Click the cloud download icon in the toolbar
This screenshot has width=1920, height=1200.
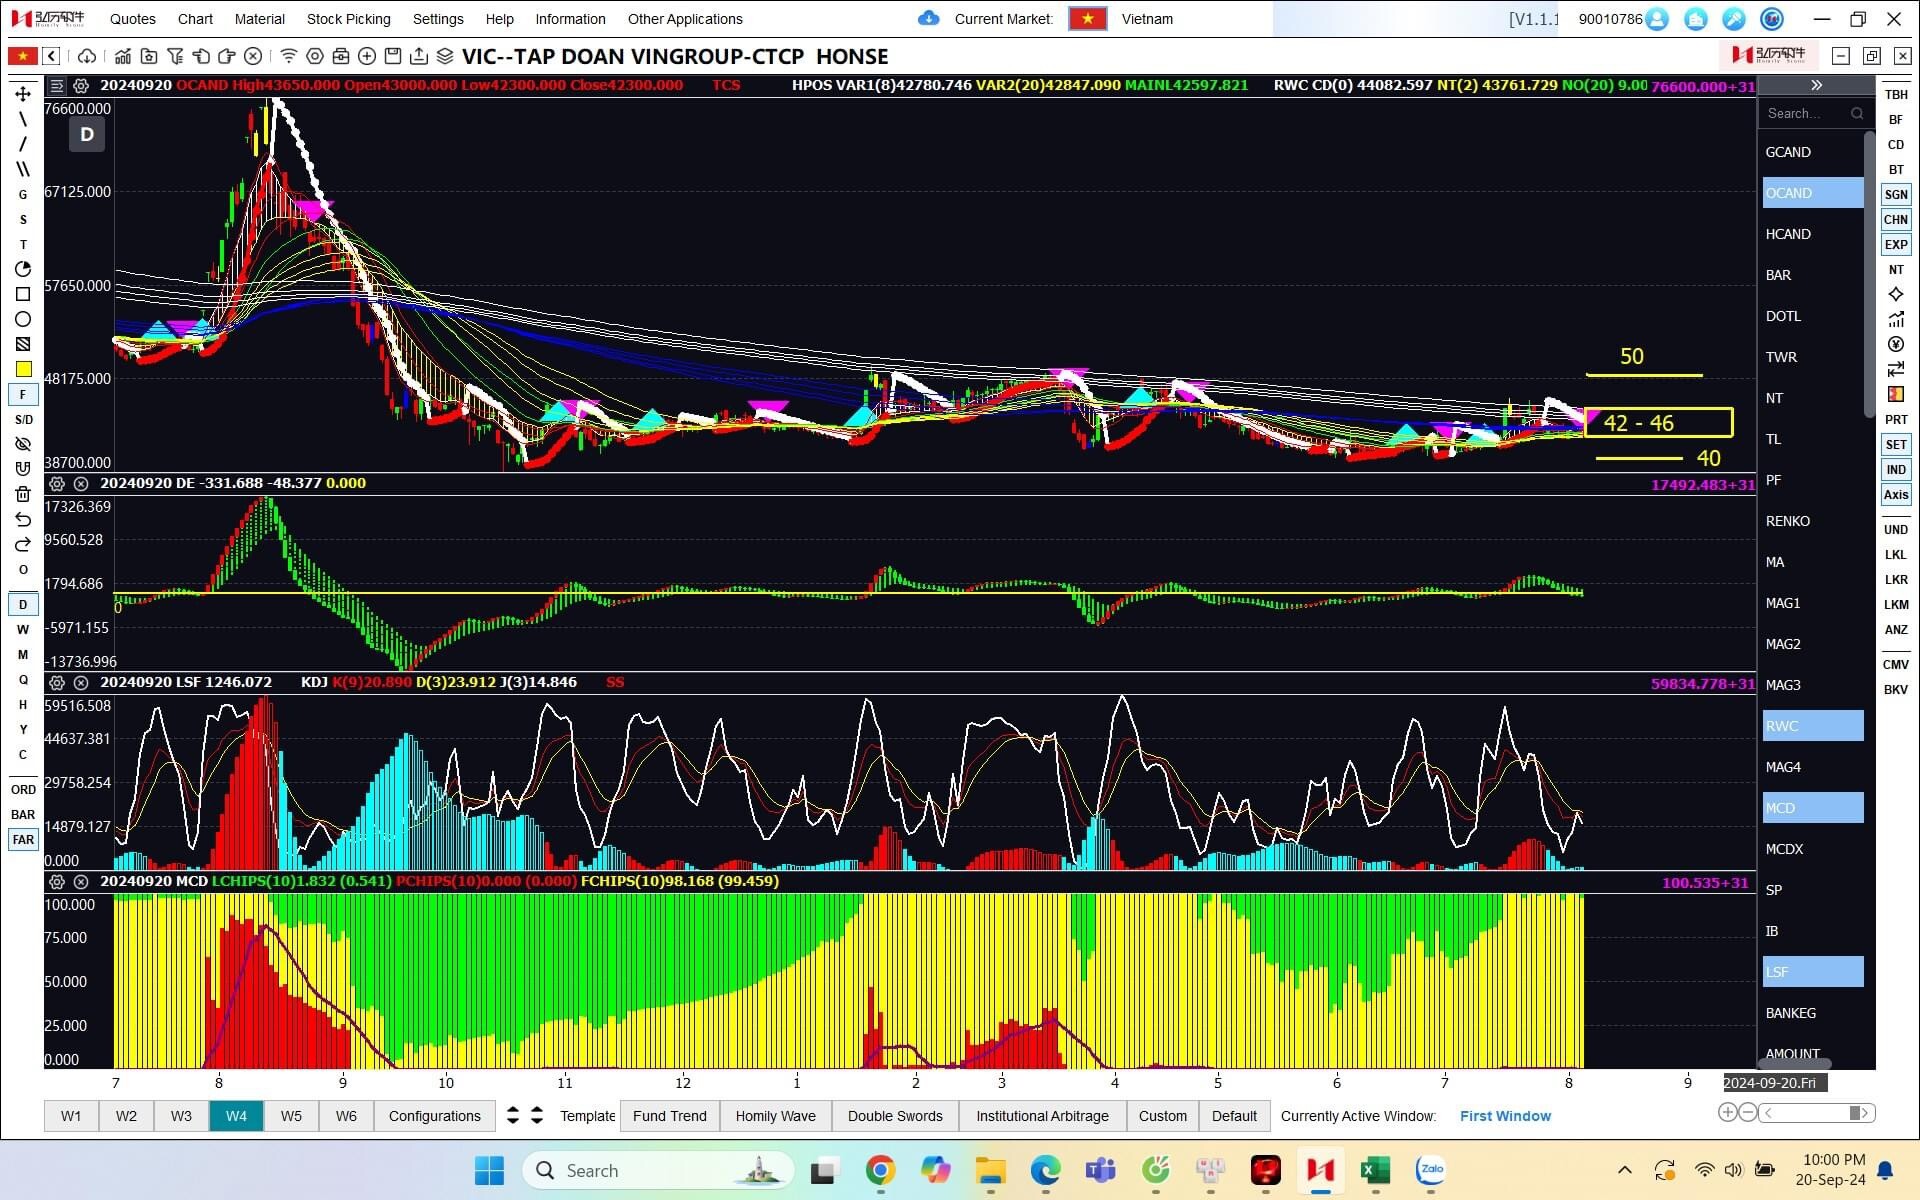[87, 56]
